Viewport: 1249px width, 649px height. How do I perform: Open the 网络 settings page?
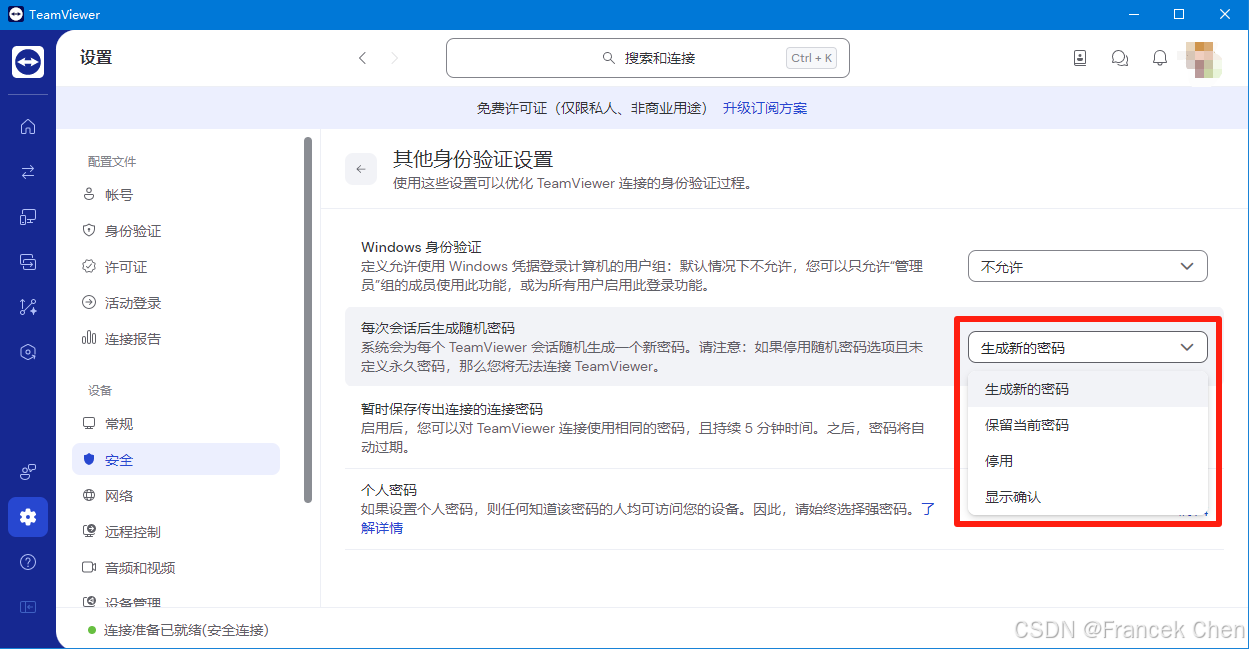click(x=176, y=496)
